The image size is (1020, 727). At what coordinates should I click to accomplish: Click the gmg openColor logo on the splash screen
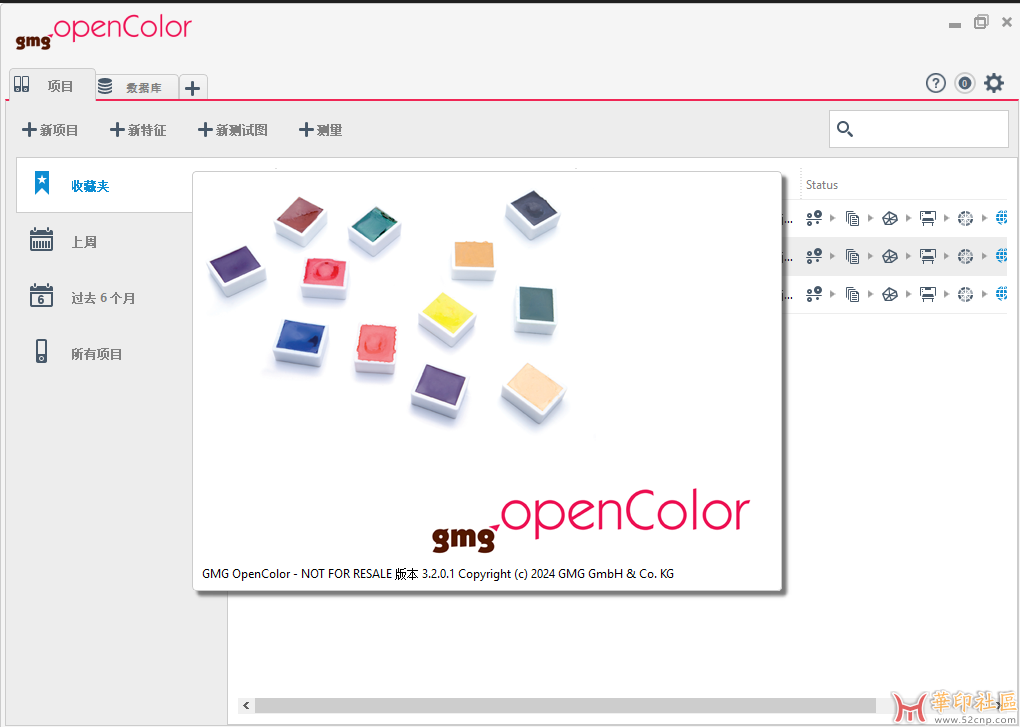[x=591, y=522]
